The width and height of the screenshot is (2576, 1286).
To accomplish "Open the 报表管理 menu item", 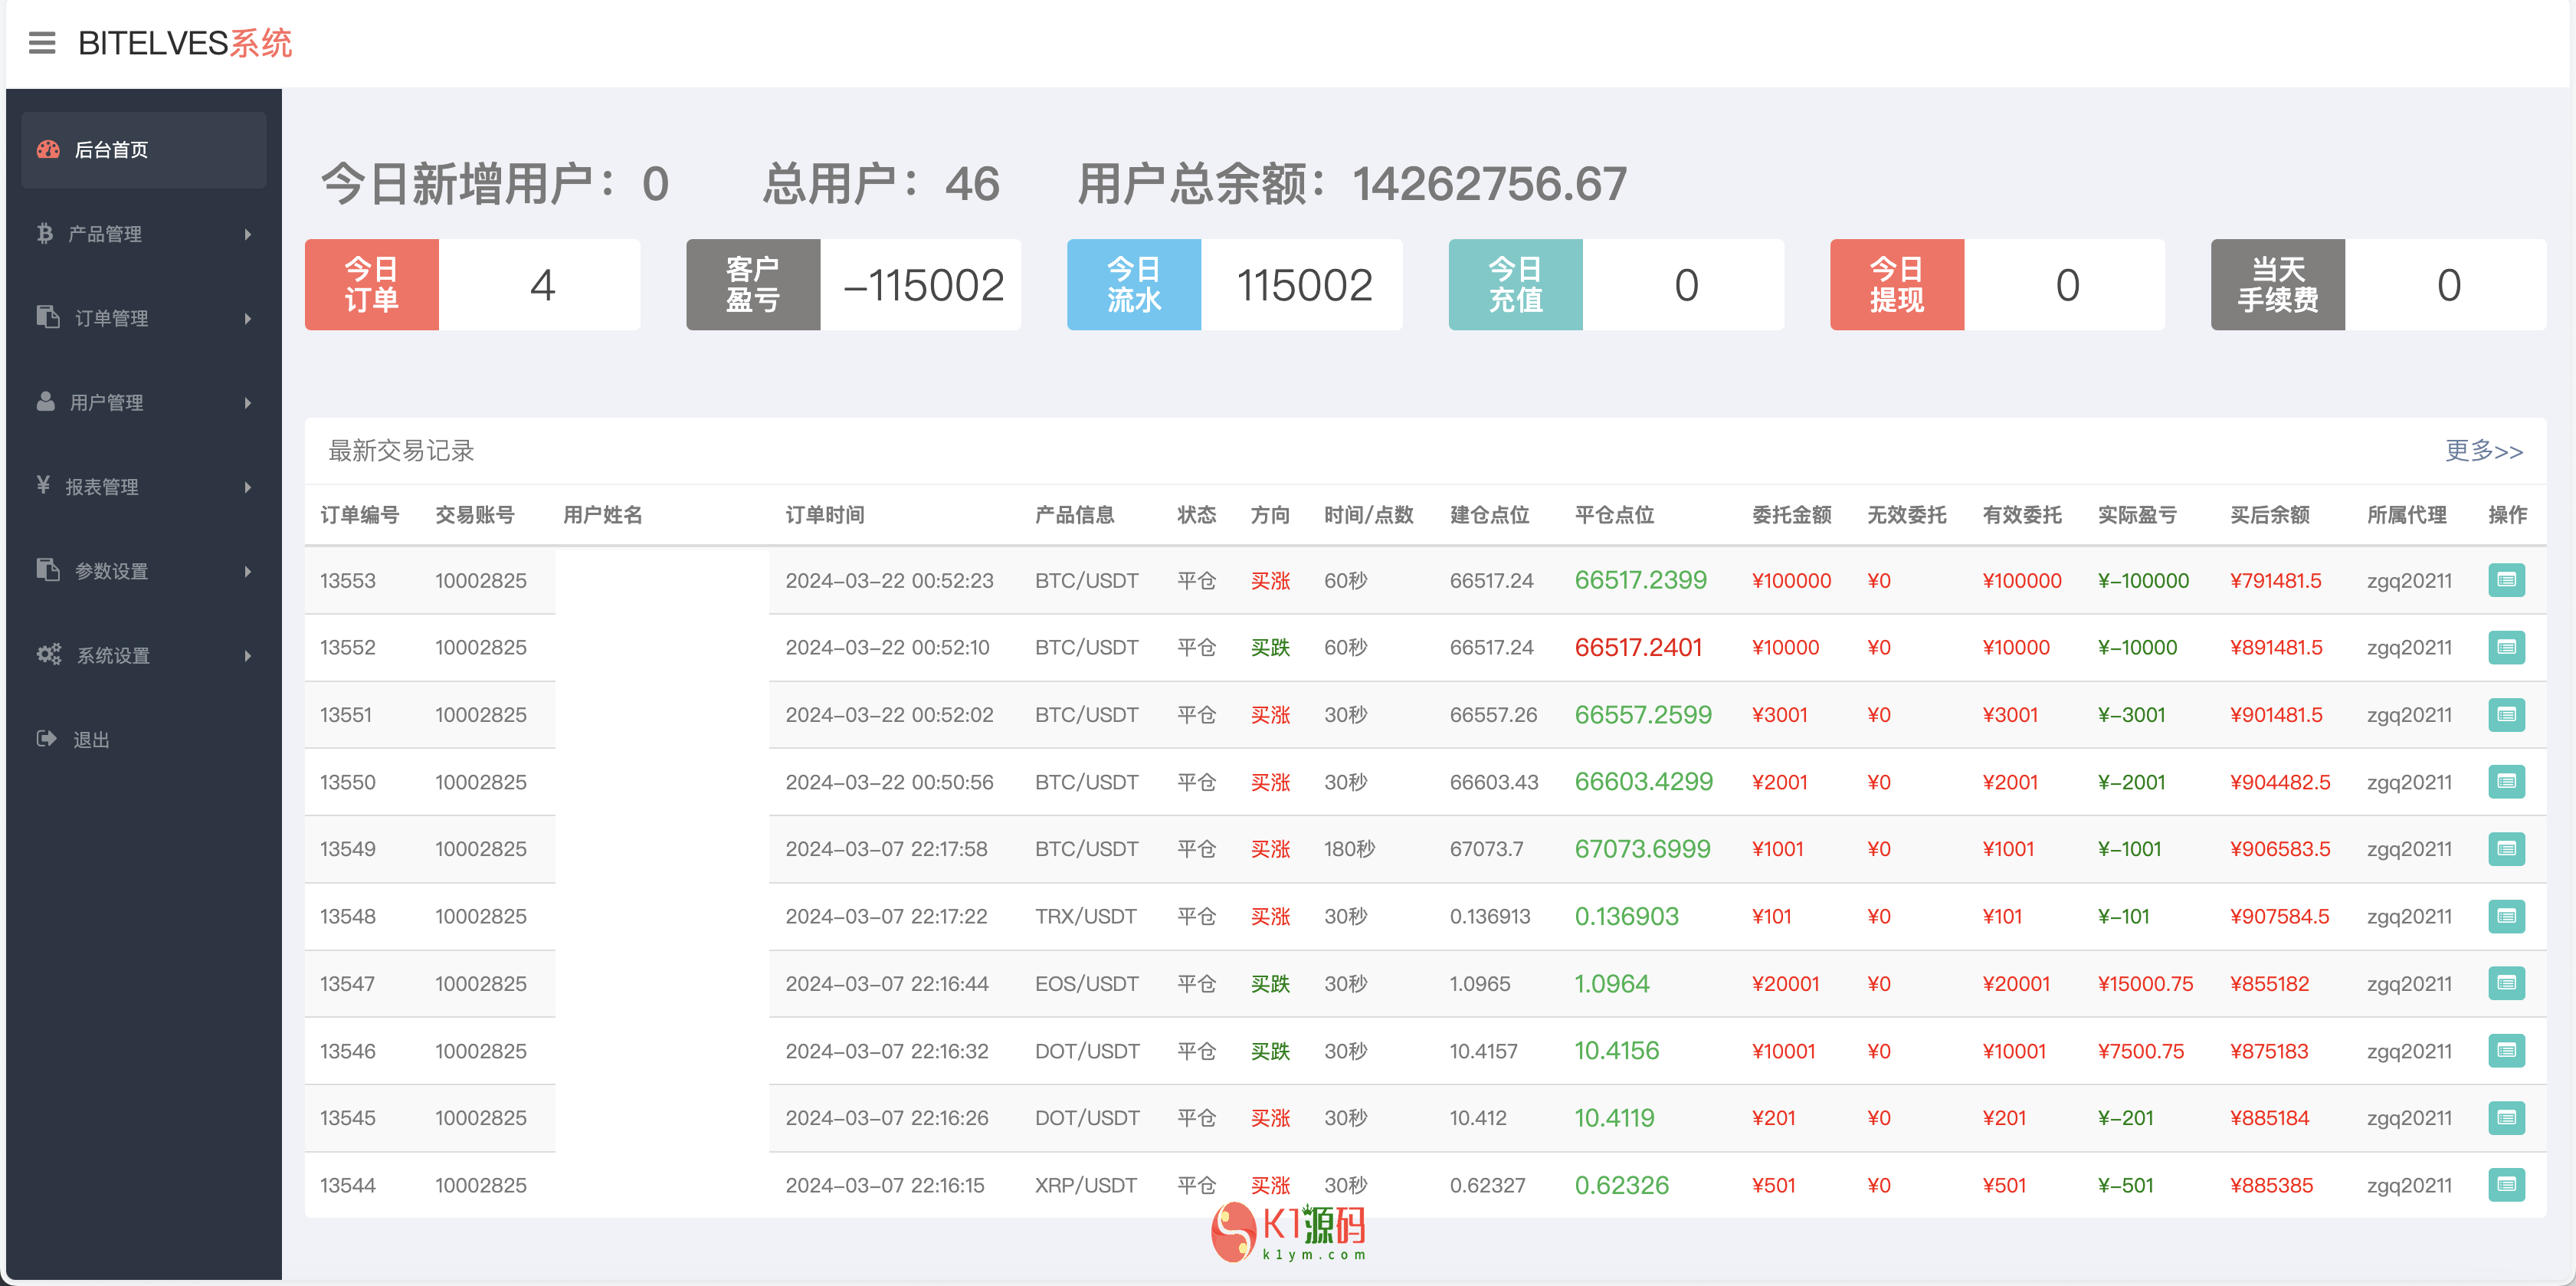I will tap(102, 487).
